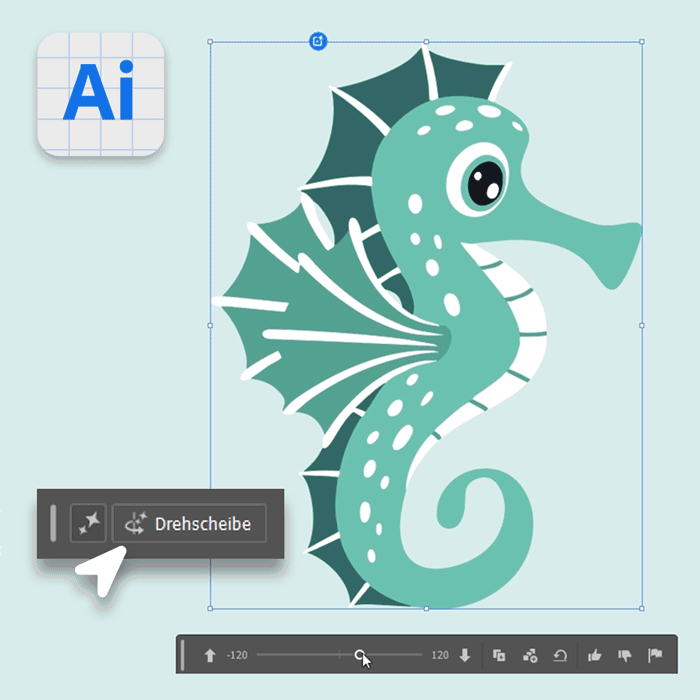Click the down arrow in turntable bar
The height and width of the screenshot is (700, 700).
tap(465, 656)
